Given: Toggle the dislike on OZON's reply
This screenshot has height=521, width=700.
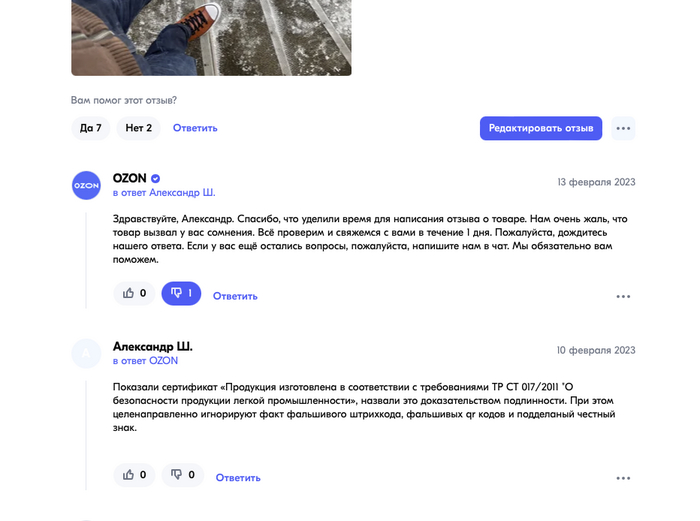Looking at the screenshot, I should (181, 294).
